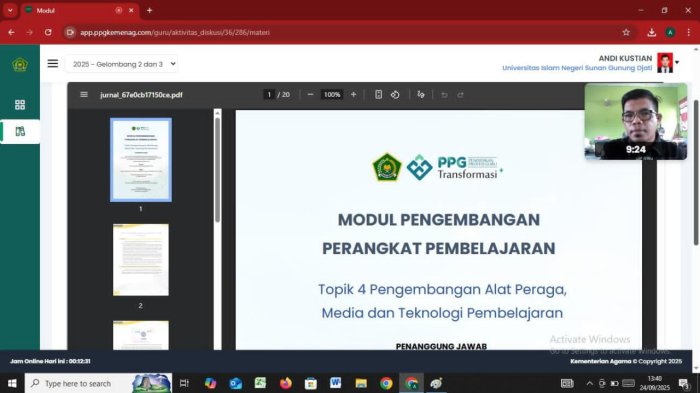
Task: Click the webcam recording overlay
Action: pos(636,121)
